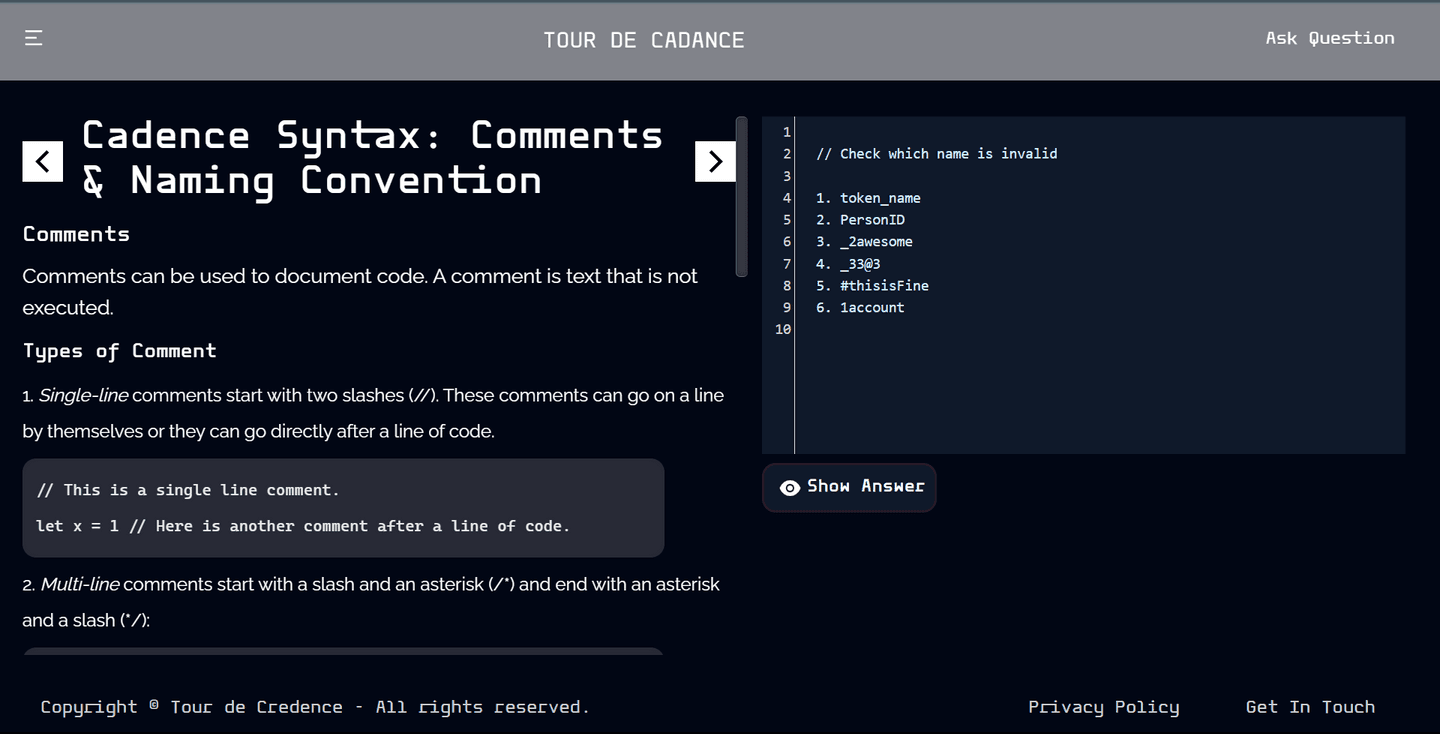
Task: Click the line '6. 1account' in editor
Action: tap(860, 308)
